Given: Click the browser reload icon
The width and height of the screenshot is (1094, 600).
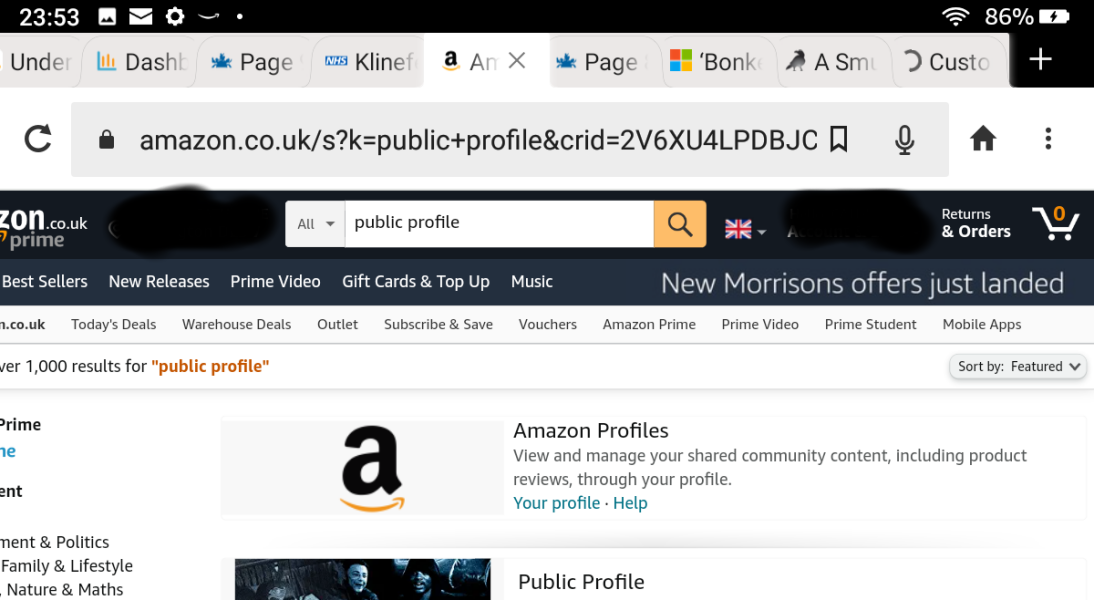Looking at the screenshot, I should (x=38, y=139).
